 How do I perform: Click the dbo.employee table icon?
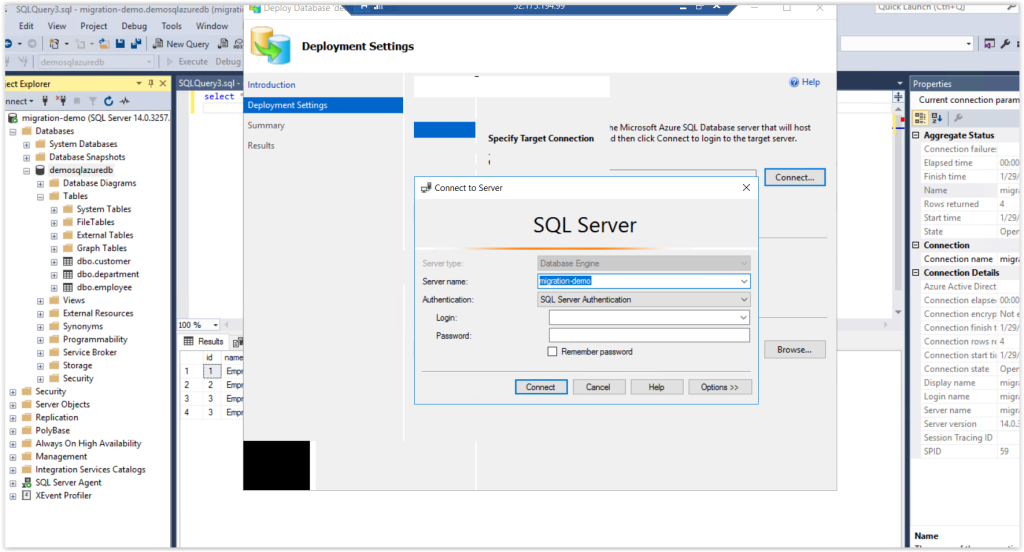click(x=68, y=287)
